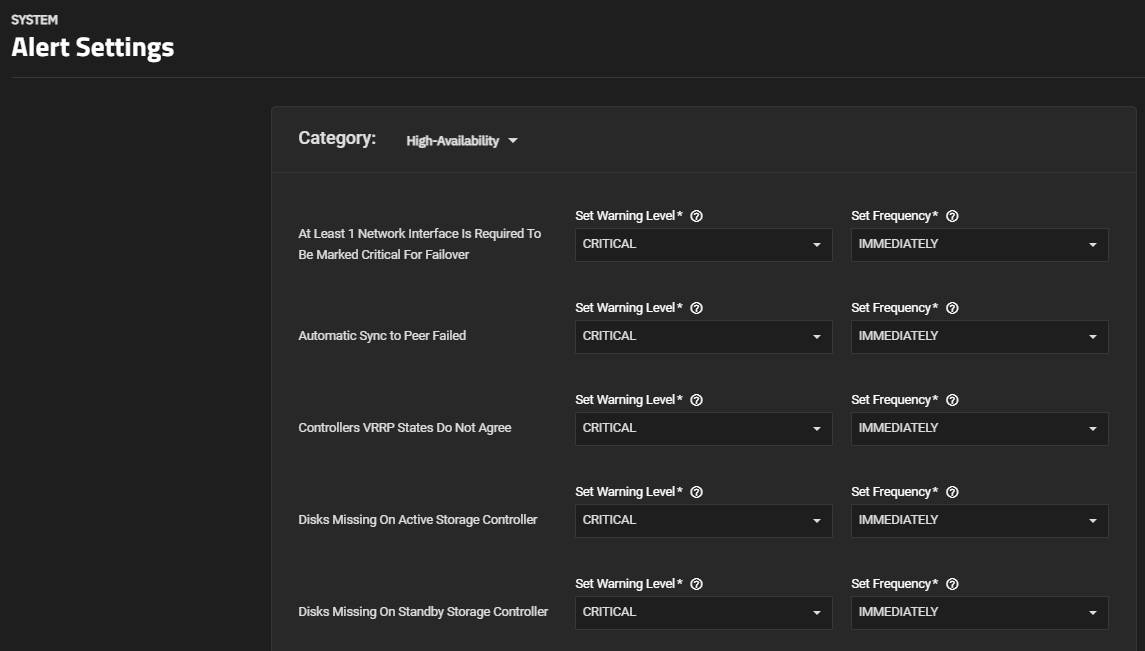Image resolution: width=1145 pixels, height=651 pixels.
Task: Open warning level dropdown for Network Interface failover alert
Action: point(703,245)
